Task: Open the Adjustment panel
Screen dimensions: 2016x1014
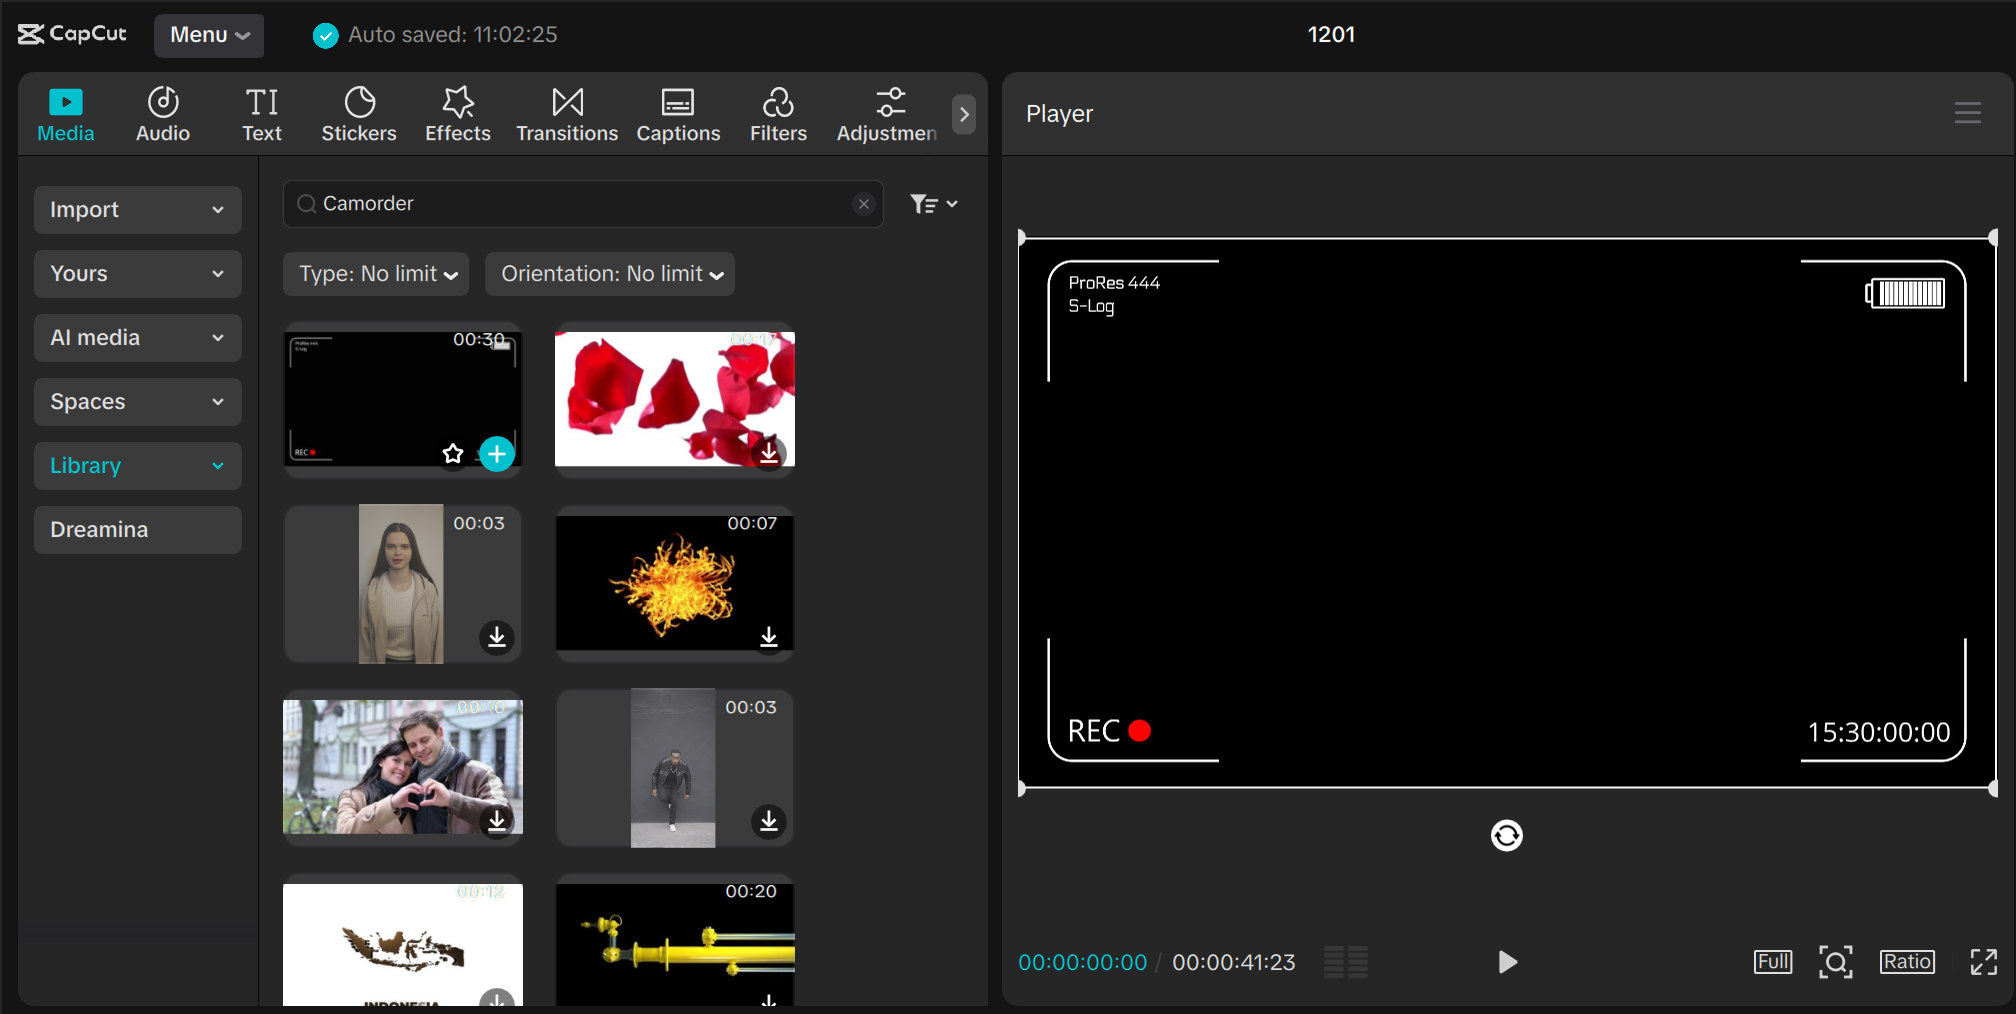Action: point(888,112)
